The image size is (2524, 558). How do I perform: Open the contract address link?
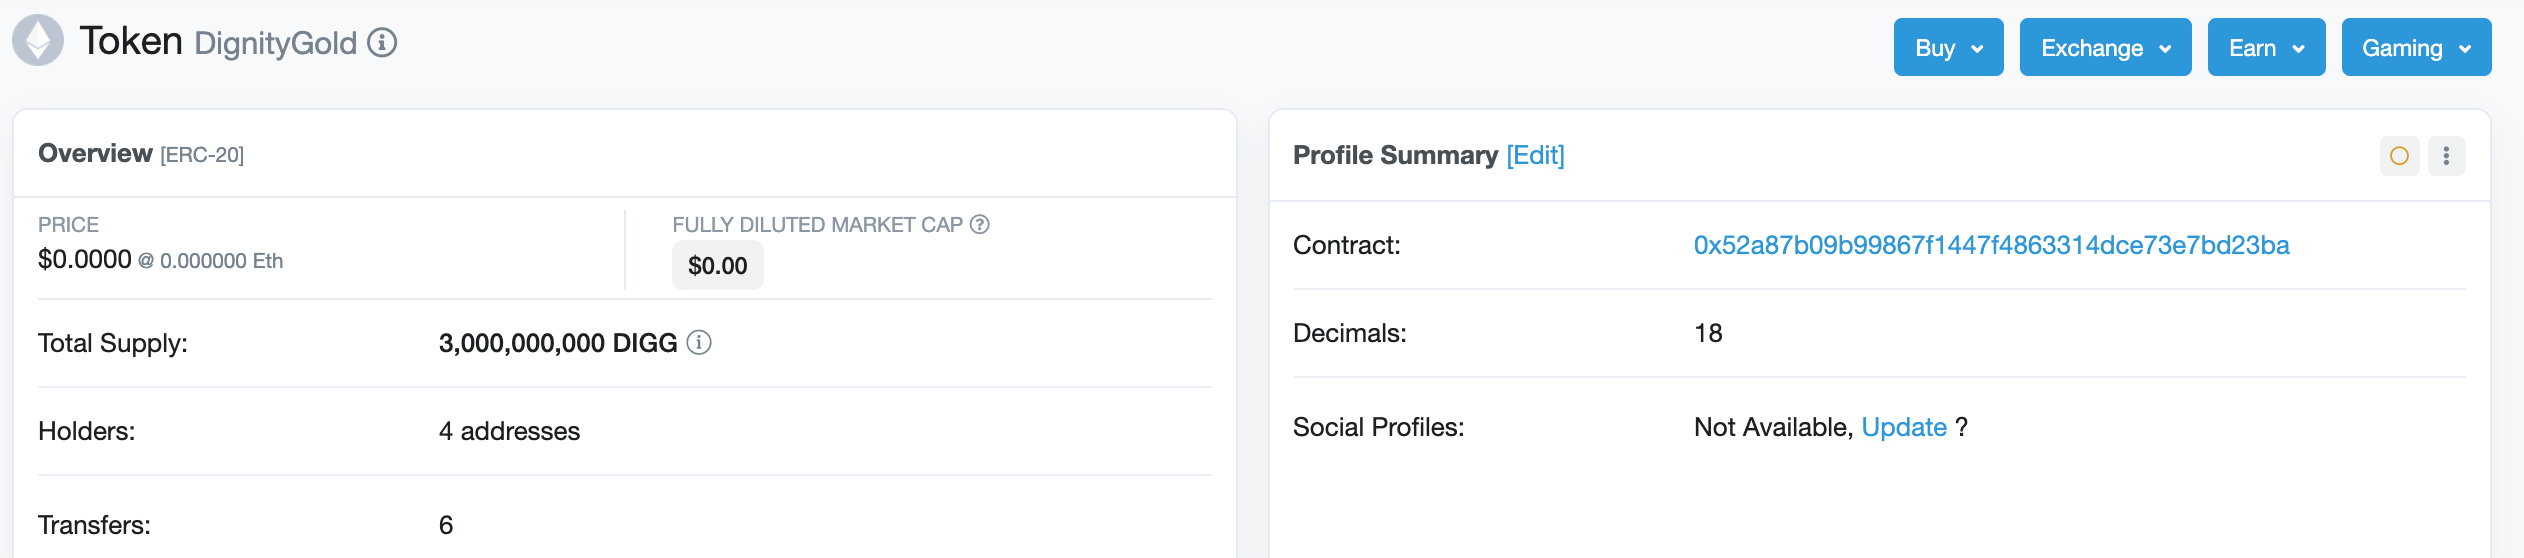pyautogui.click(x=1991, y=246)
